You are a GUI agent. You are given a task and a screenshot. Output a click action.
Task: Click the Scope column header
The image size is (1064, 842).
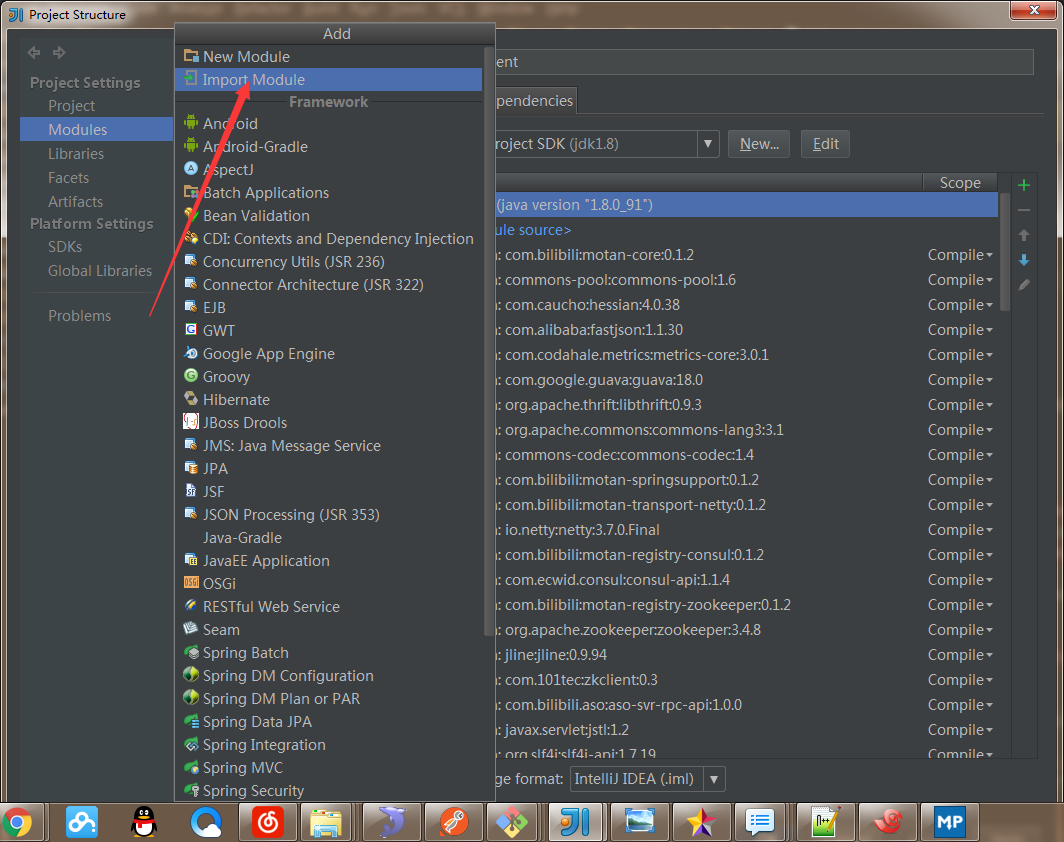tap(960, 183)
